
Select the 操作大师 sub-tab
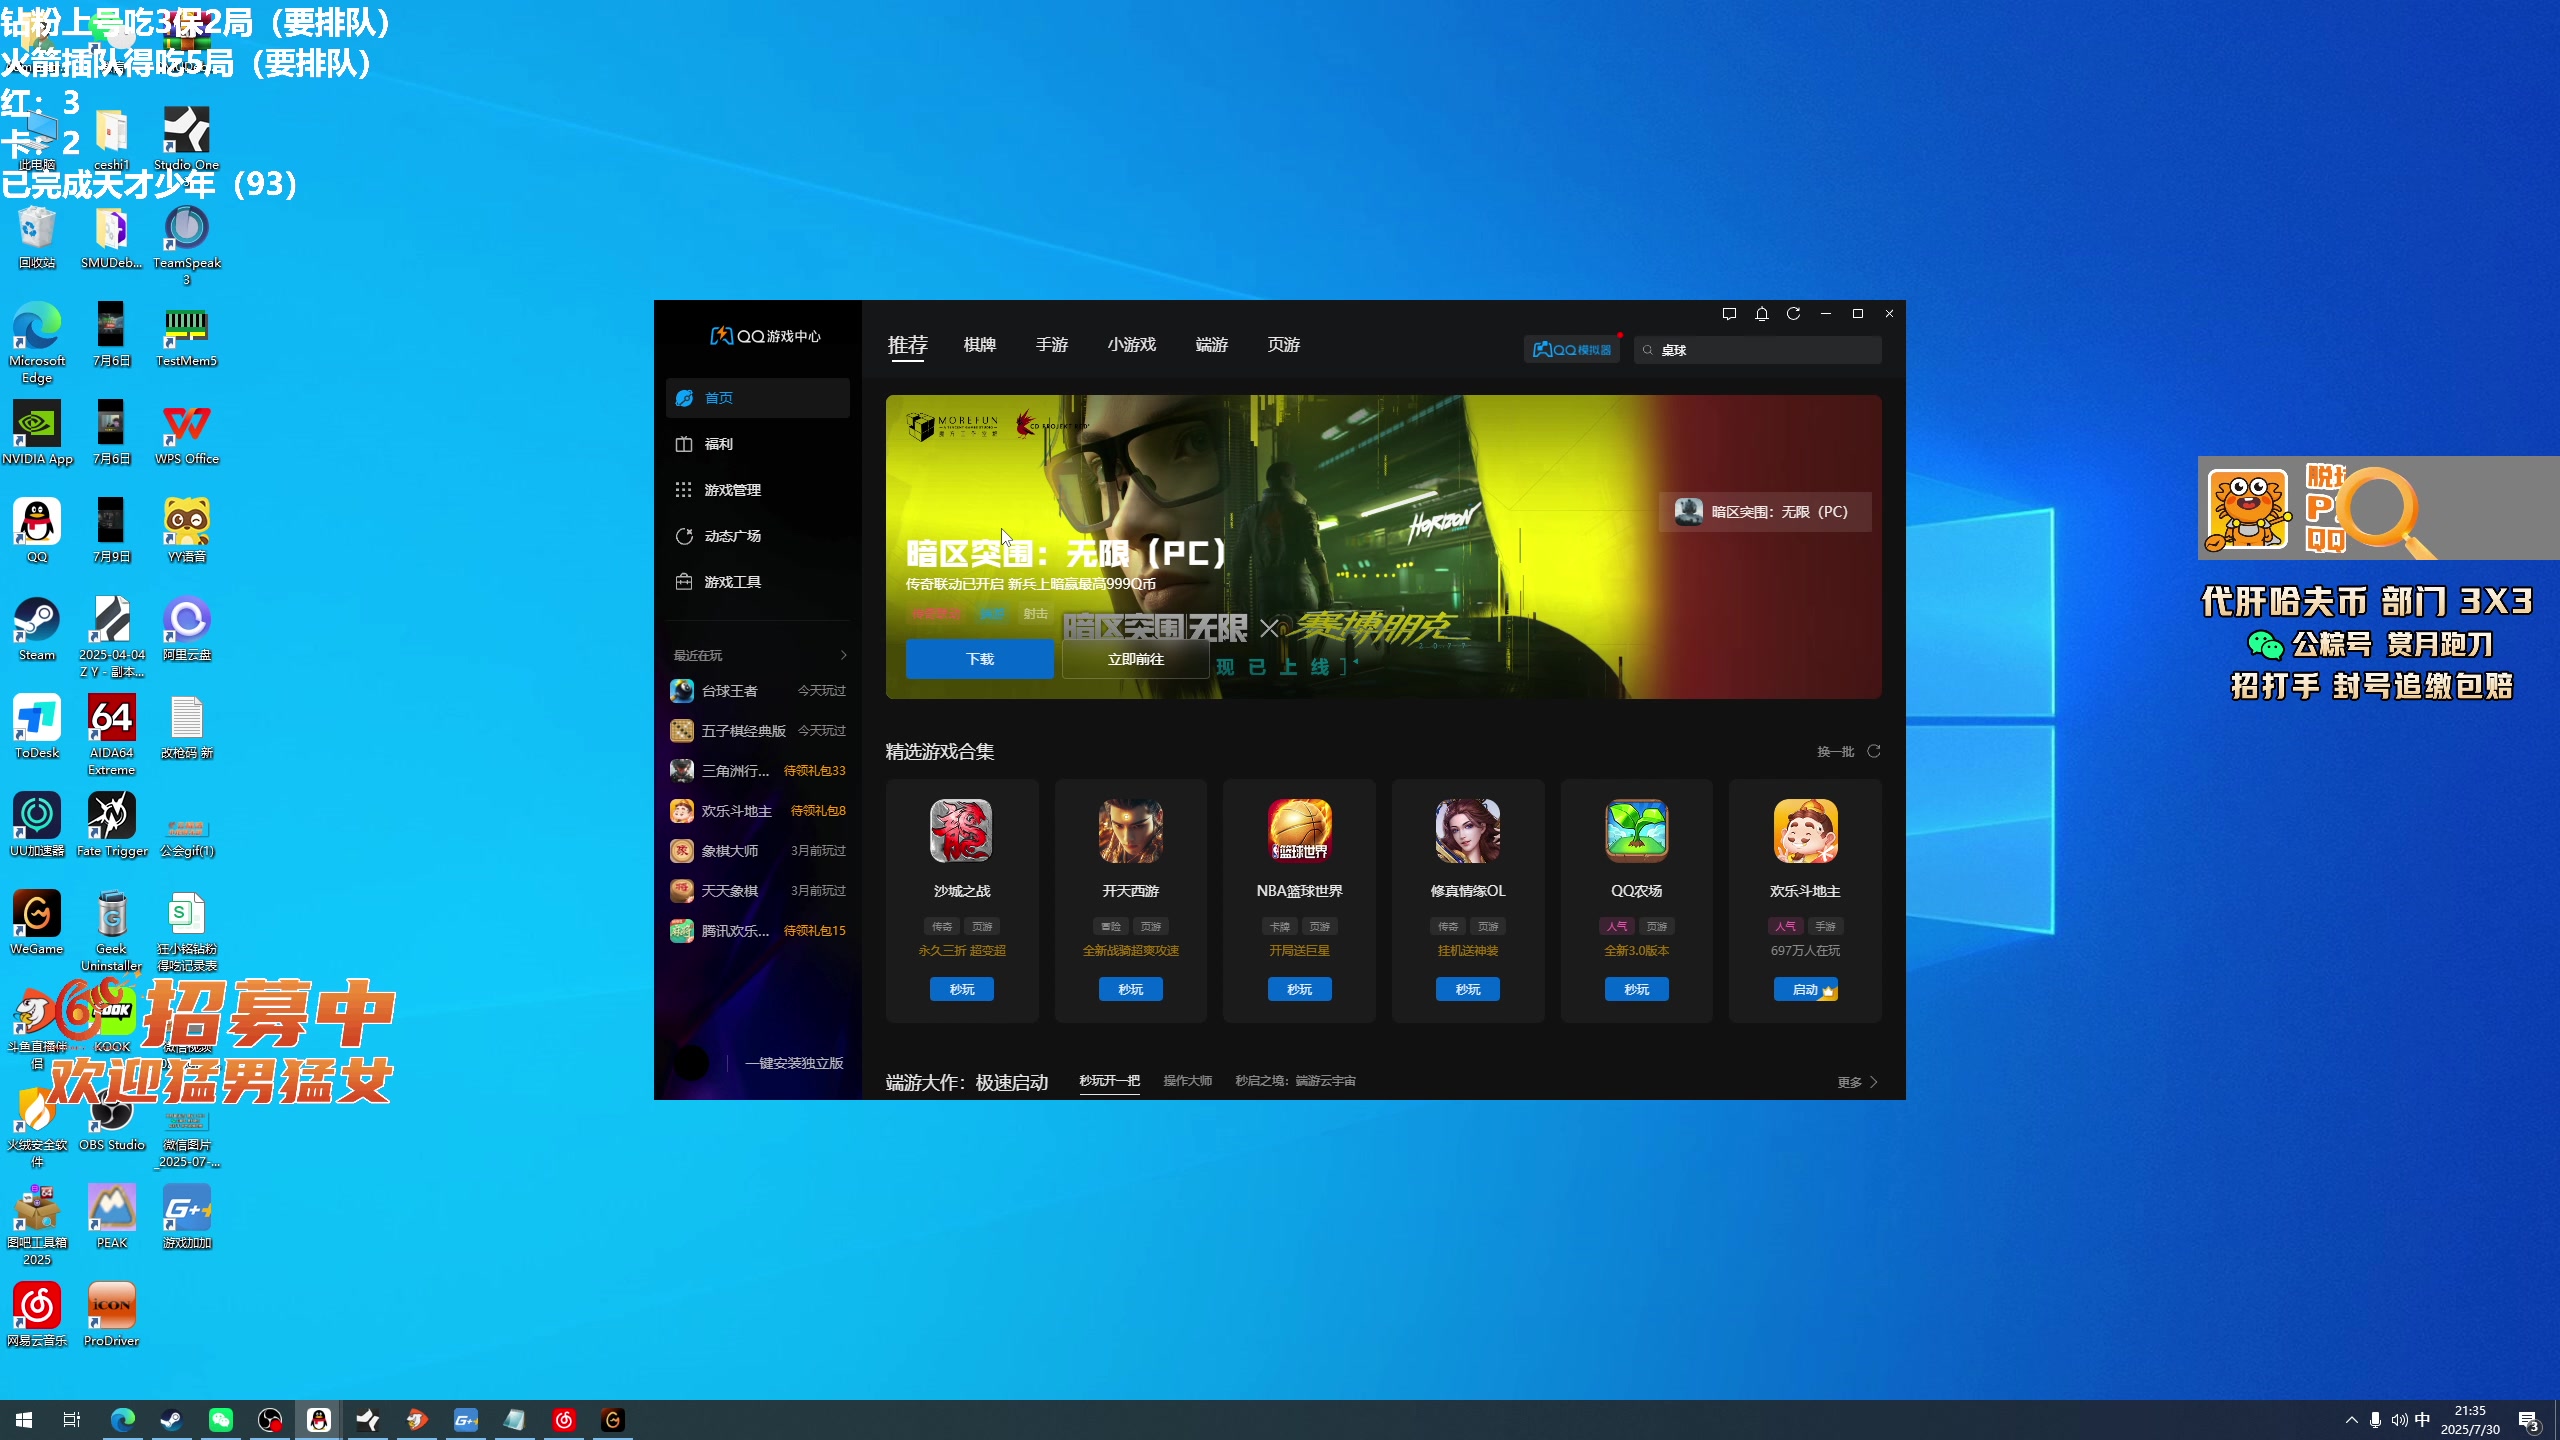click(1187, 1081)
